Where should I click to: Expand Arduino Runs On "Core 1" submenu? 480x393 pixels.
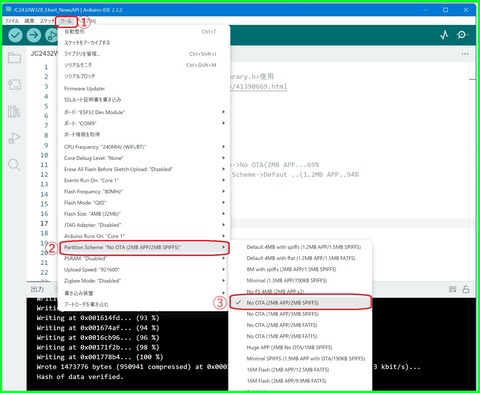[x=144, y=236]
